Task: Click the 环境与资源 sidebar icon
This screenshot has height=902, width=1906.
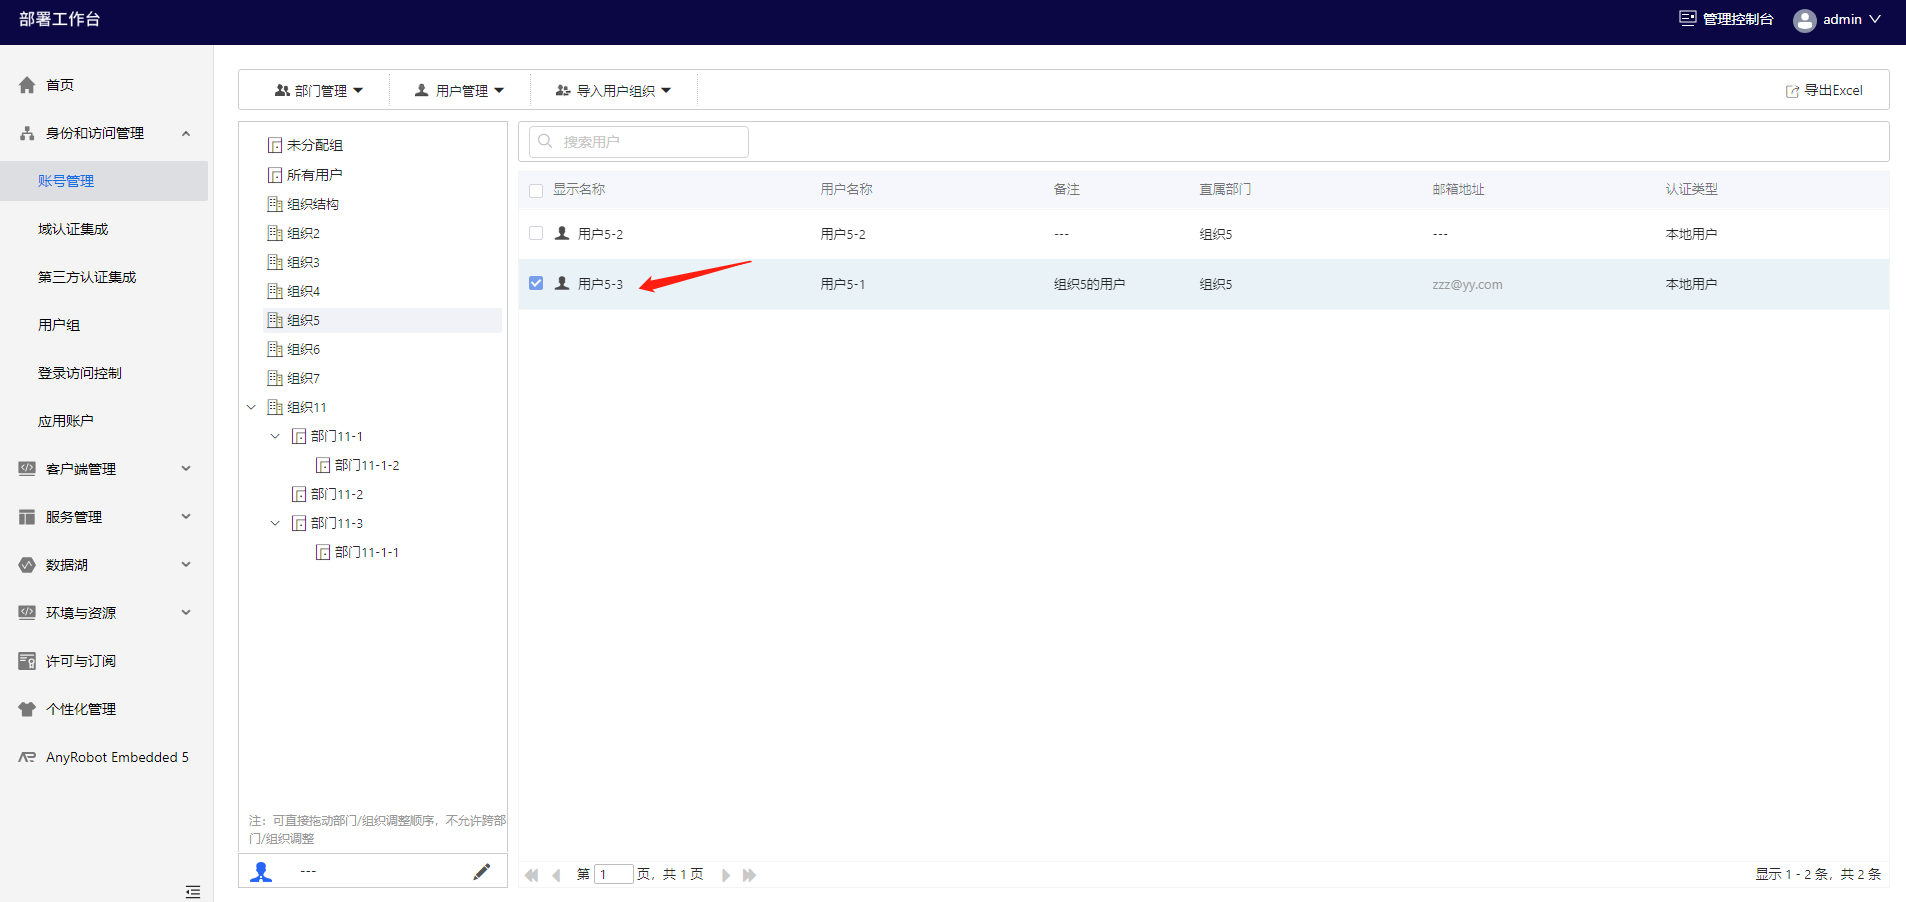Action: coord(27,612)
